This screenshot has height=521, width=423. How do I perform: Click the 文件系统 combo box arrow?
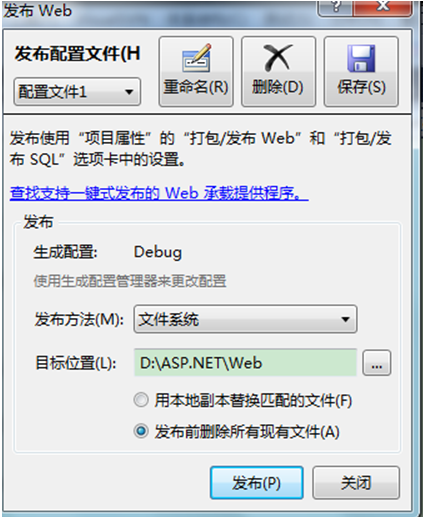tap(346, 319)
